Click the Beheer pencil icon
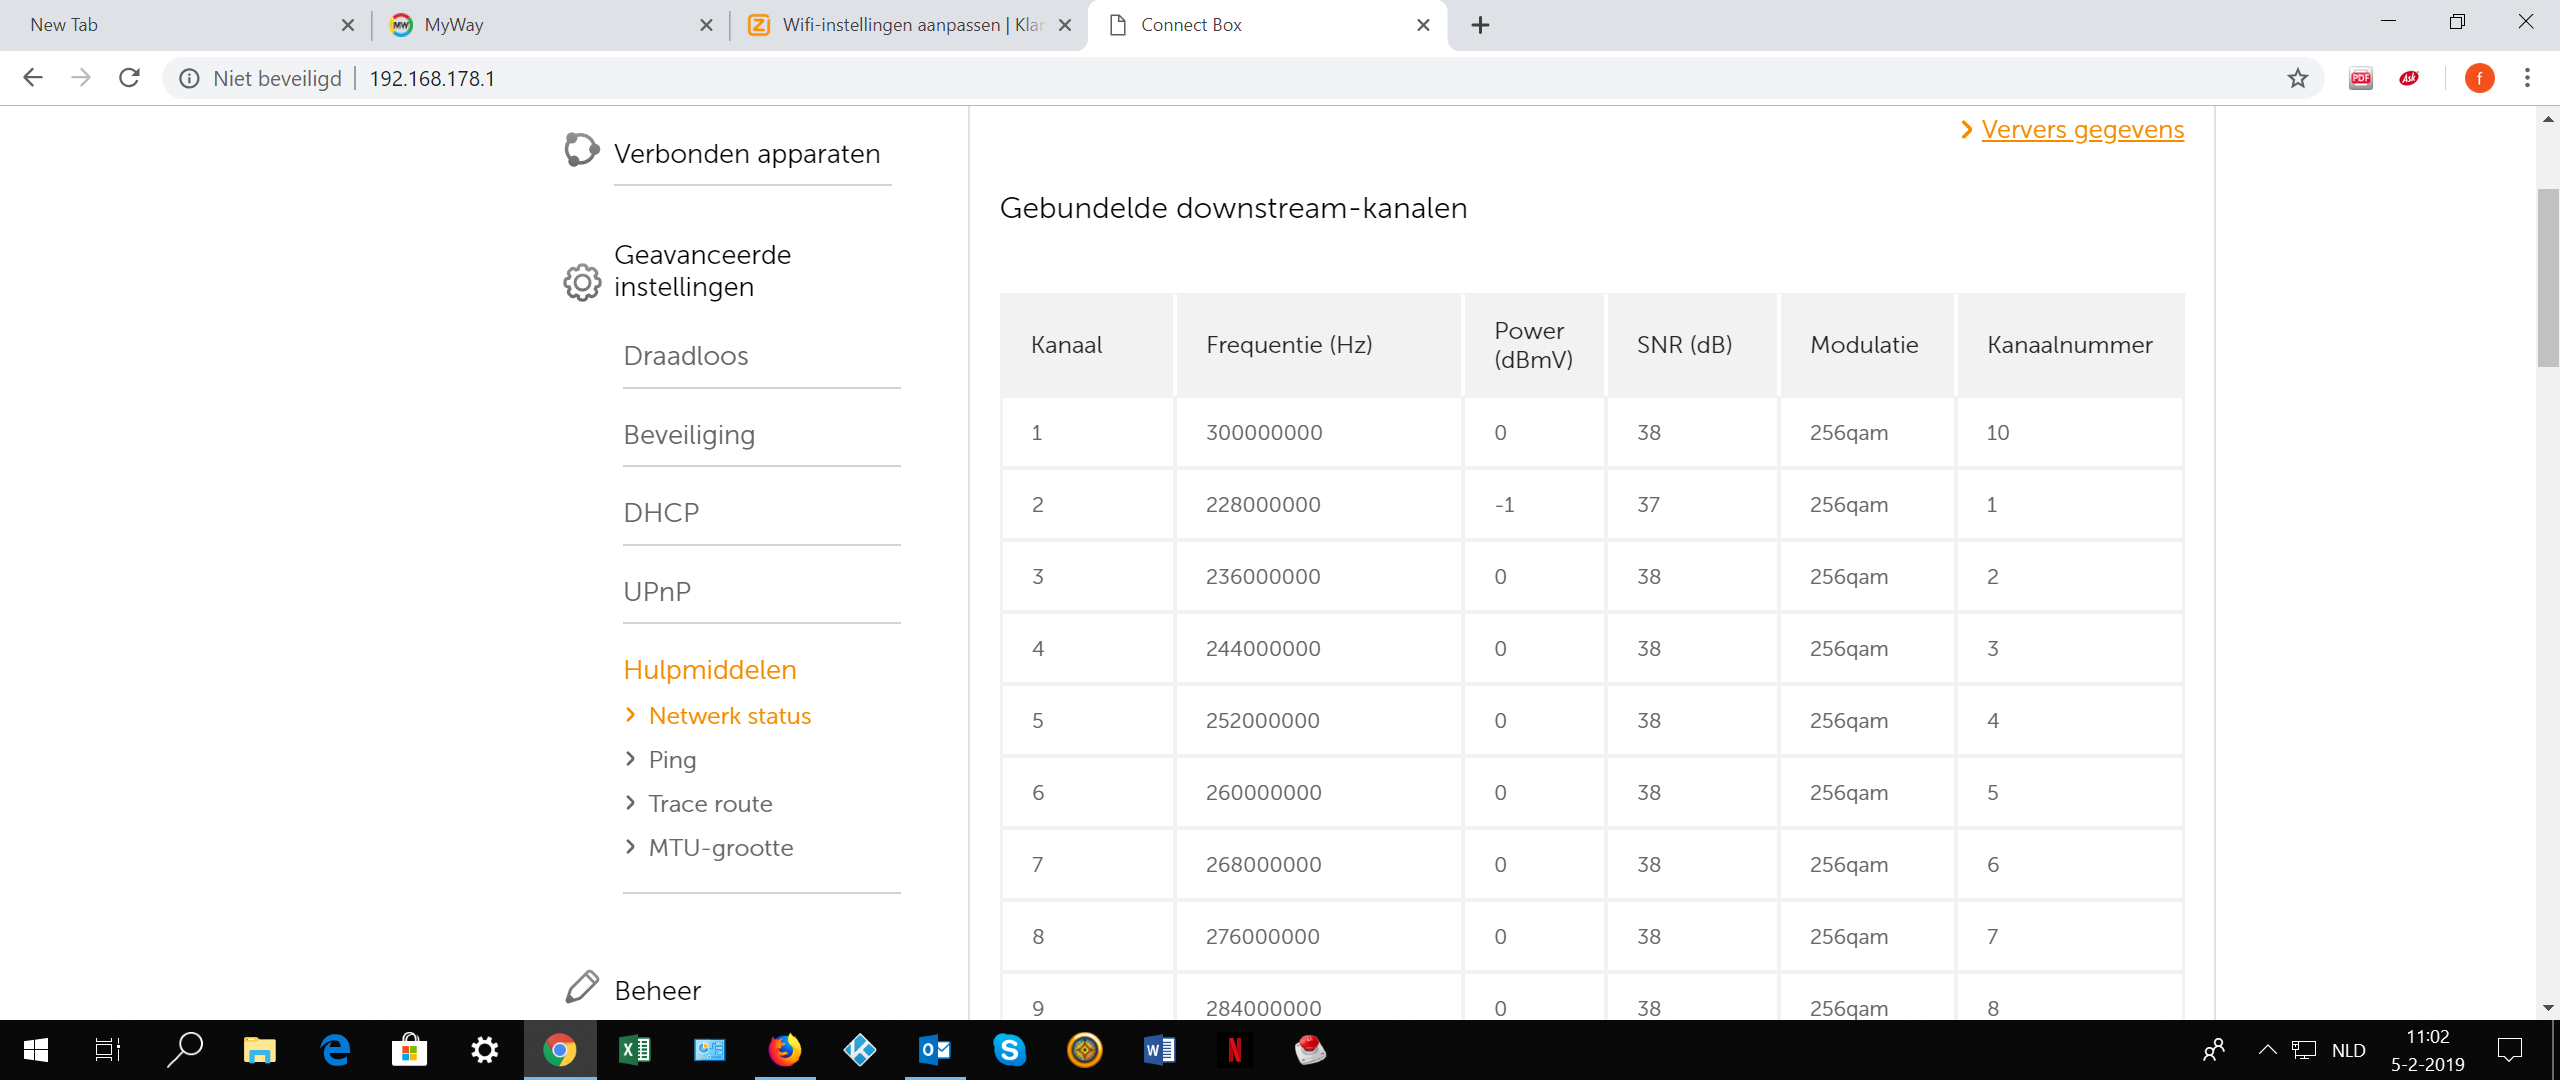The height and width of the screenshot is (1080, 2560). click(x=582, y=987)
